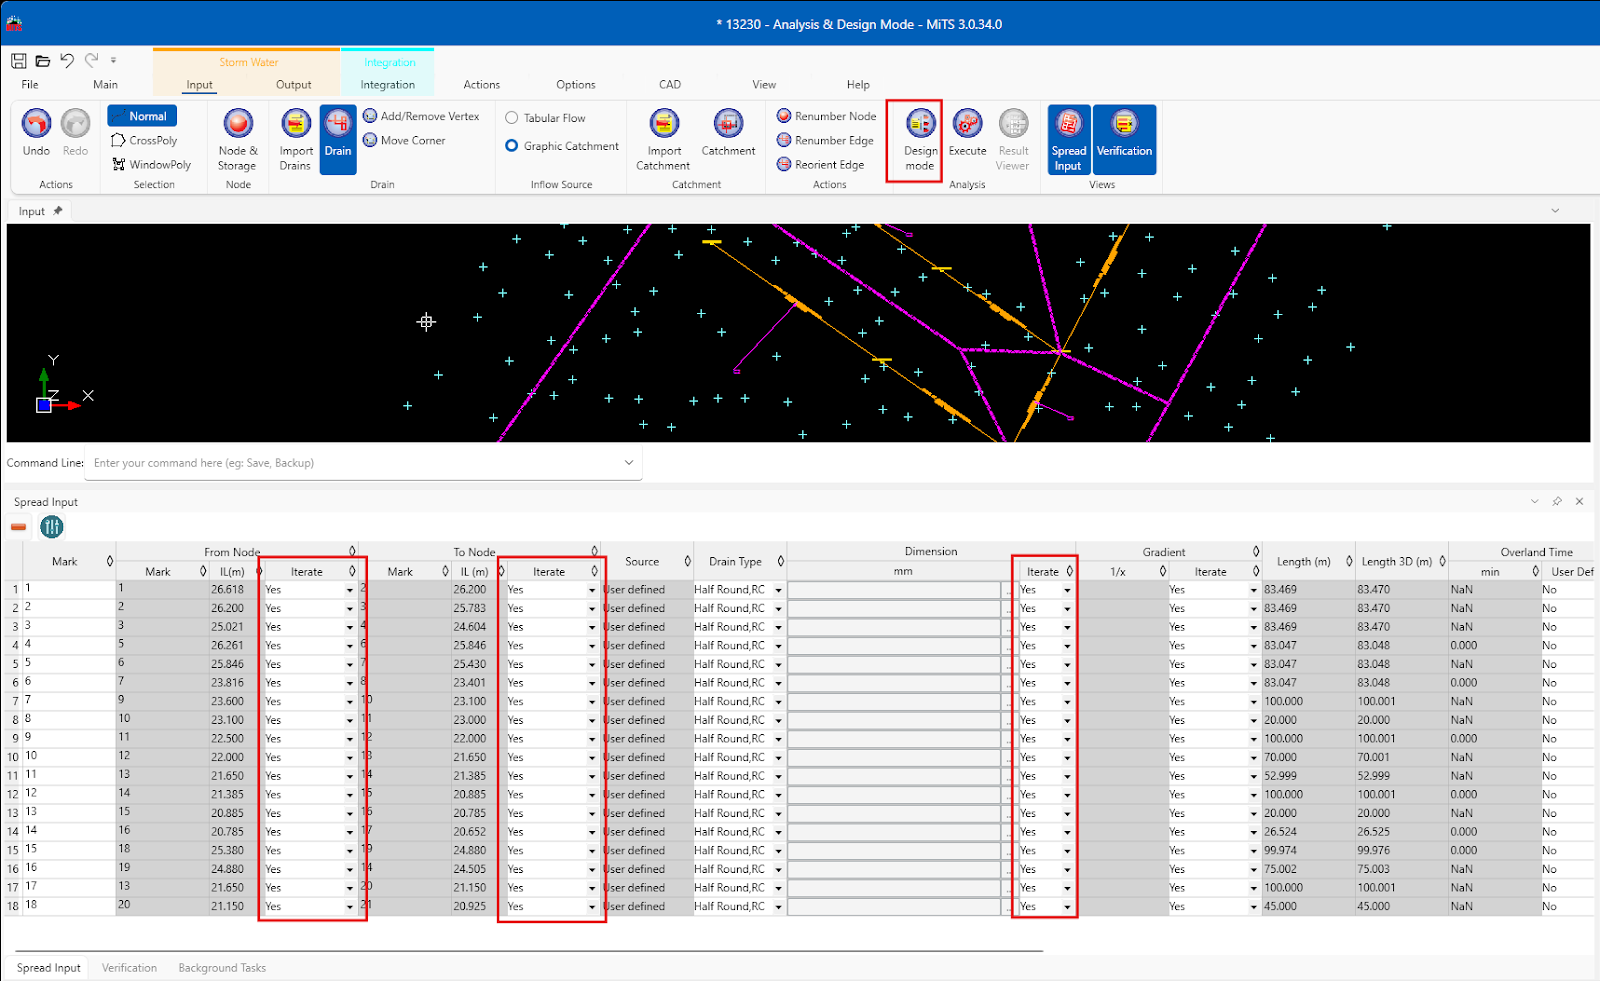Select Normal selection mode
1600x981 pixels.
(142, 116)
